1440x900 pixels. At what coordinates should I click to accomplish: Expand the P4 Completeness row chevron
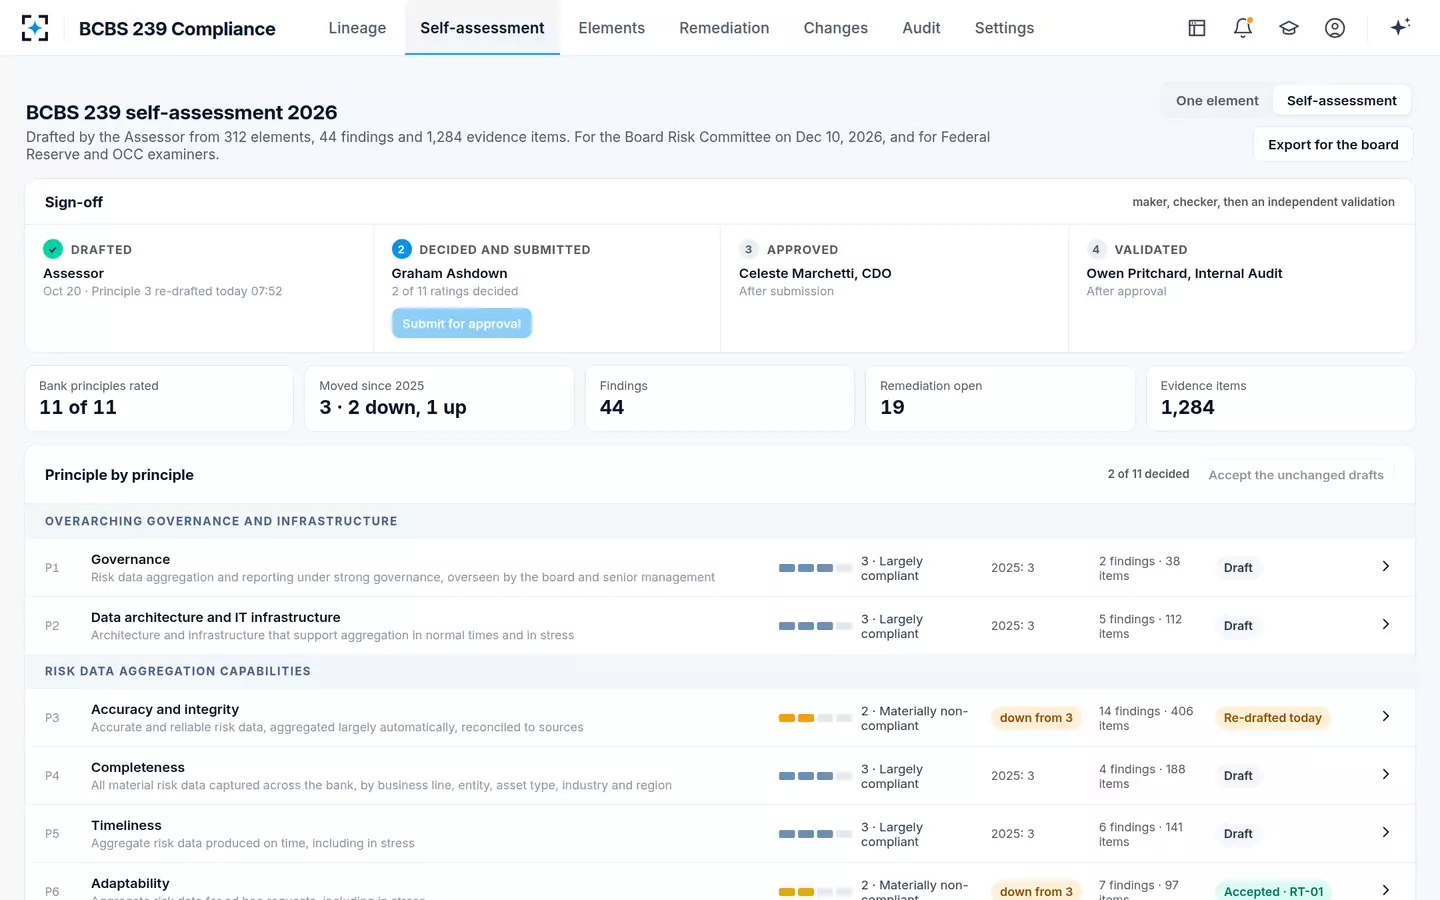(x=1385, y=774)
